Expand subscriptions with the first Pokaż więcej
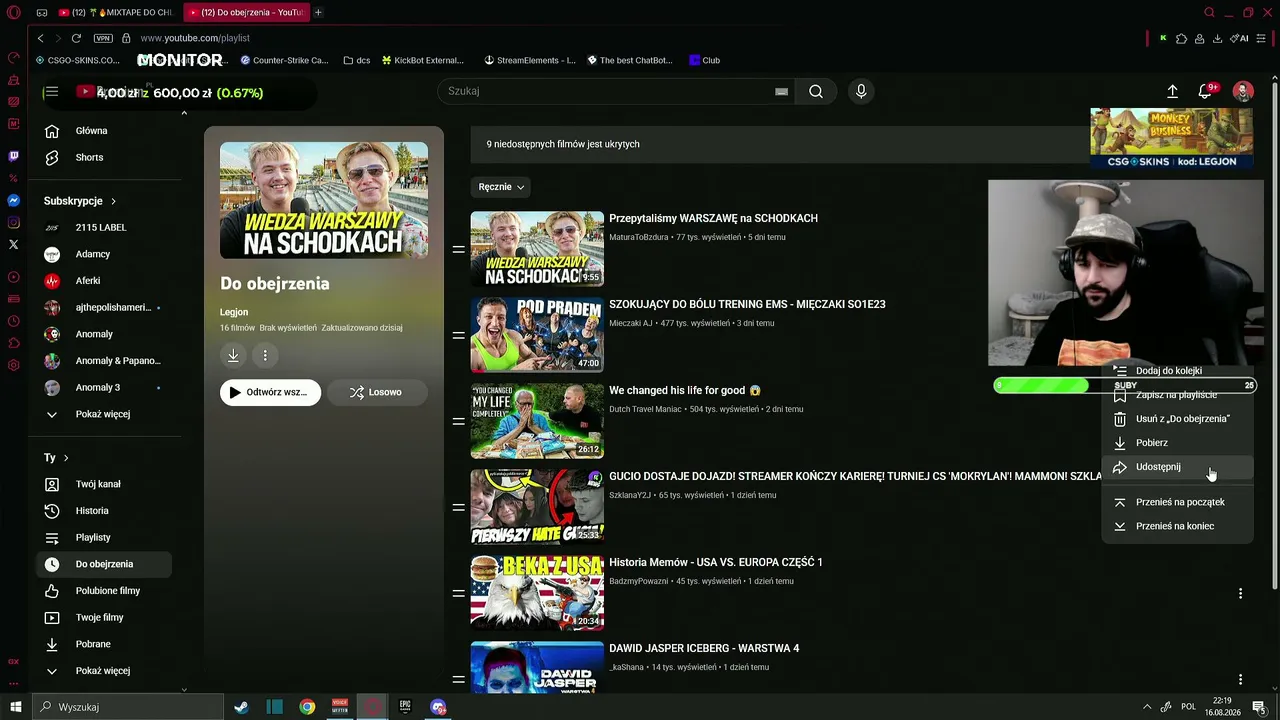The height and width of the screenshot is (720, 1280). tap(102, 414)
